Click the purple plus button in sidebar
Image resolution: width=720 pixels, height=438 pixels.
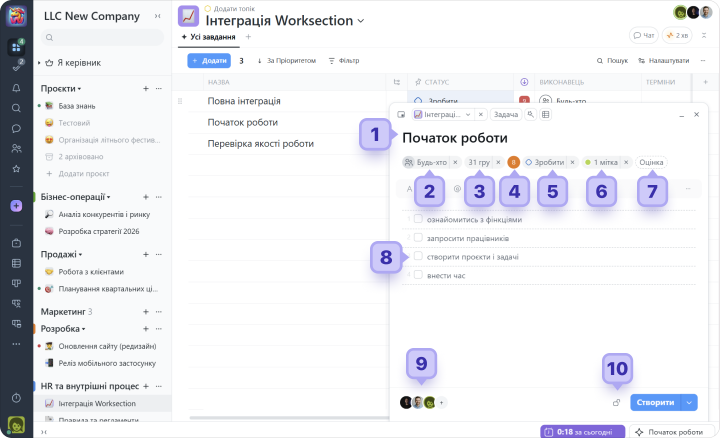click(16, 206)
